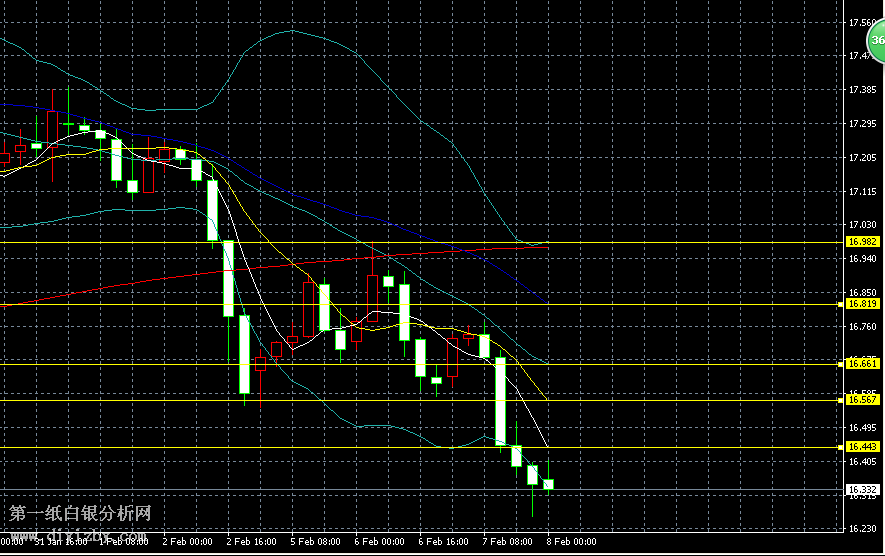Select the 16.819 yellow price tag
Viewport: 885px width, 556px height.
(x=862, y=304)
